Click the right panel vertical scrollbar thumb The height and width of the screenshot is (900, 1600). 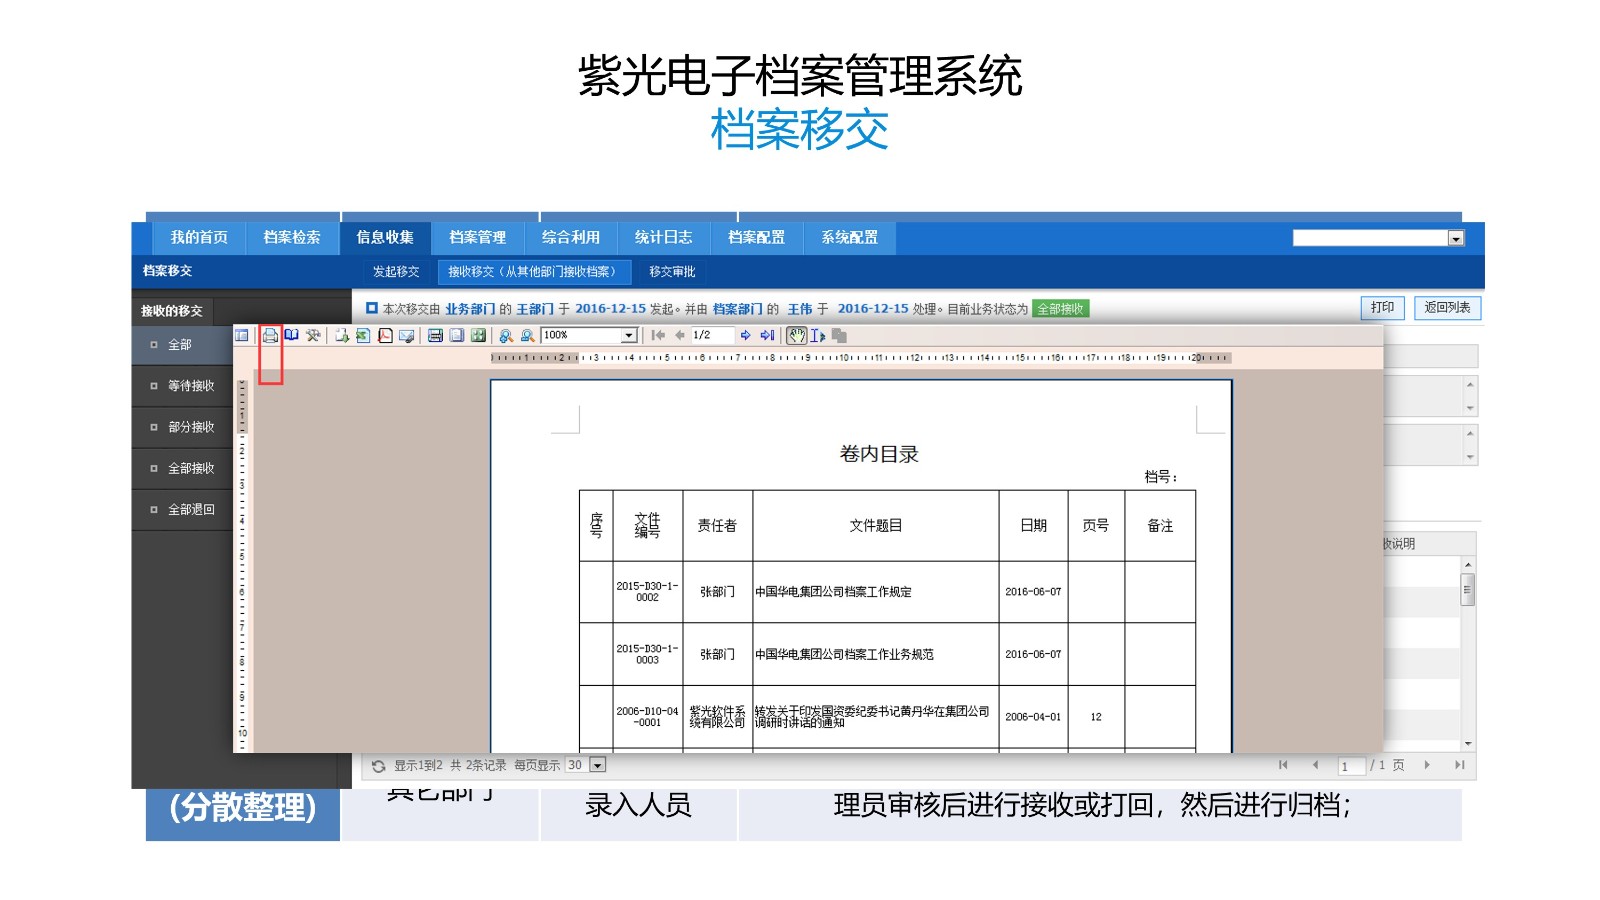tap(1468, 590)
